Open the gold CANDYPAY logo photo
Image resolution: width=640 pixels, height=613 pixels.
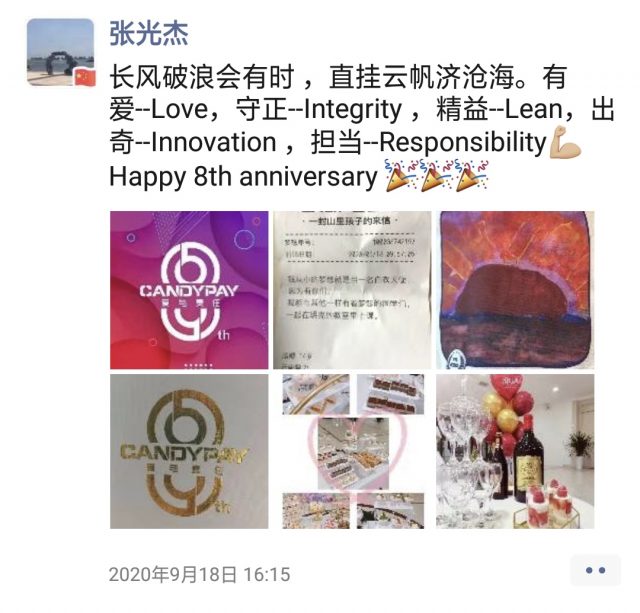[189, 451]
